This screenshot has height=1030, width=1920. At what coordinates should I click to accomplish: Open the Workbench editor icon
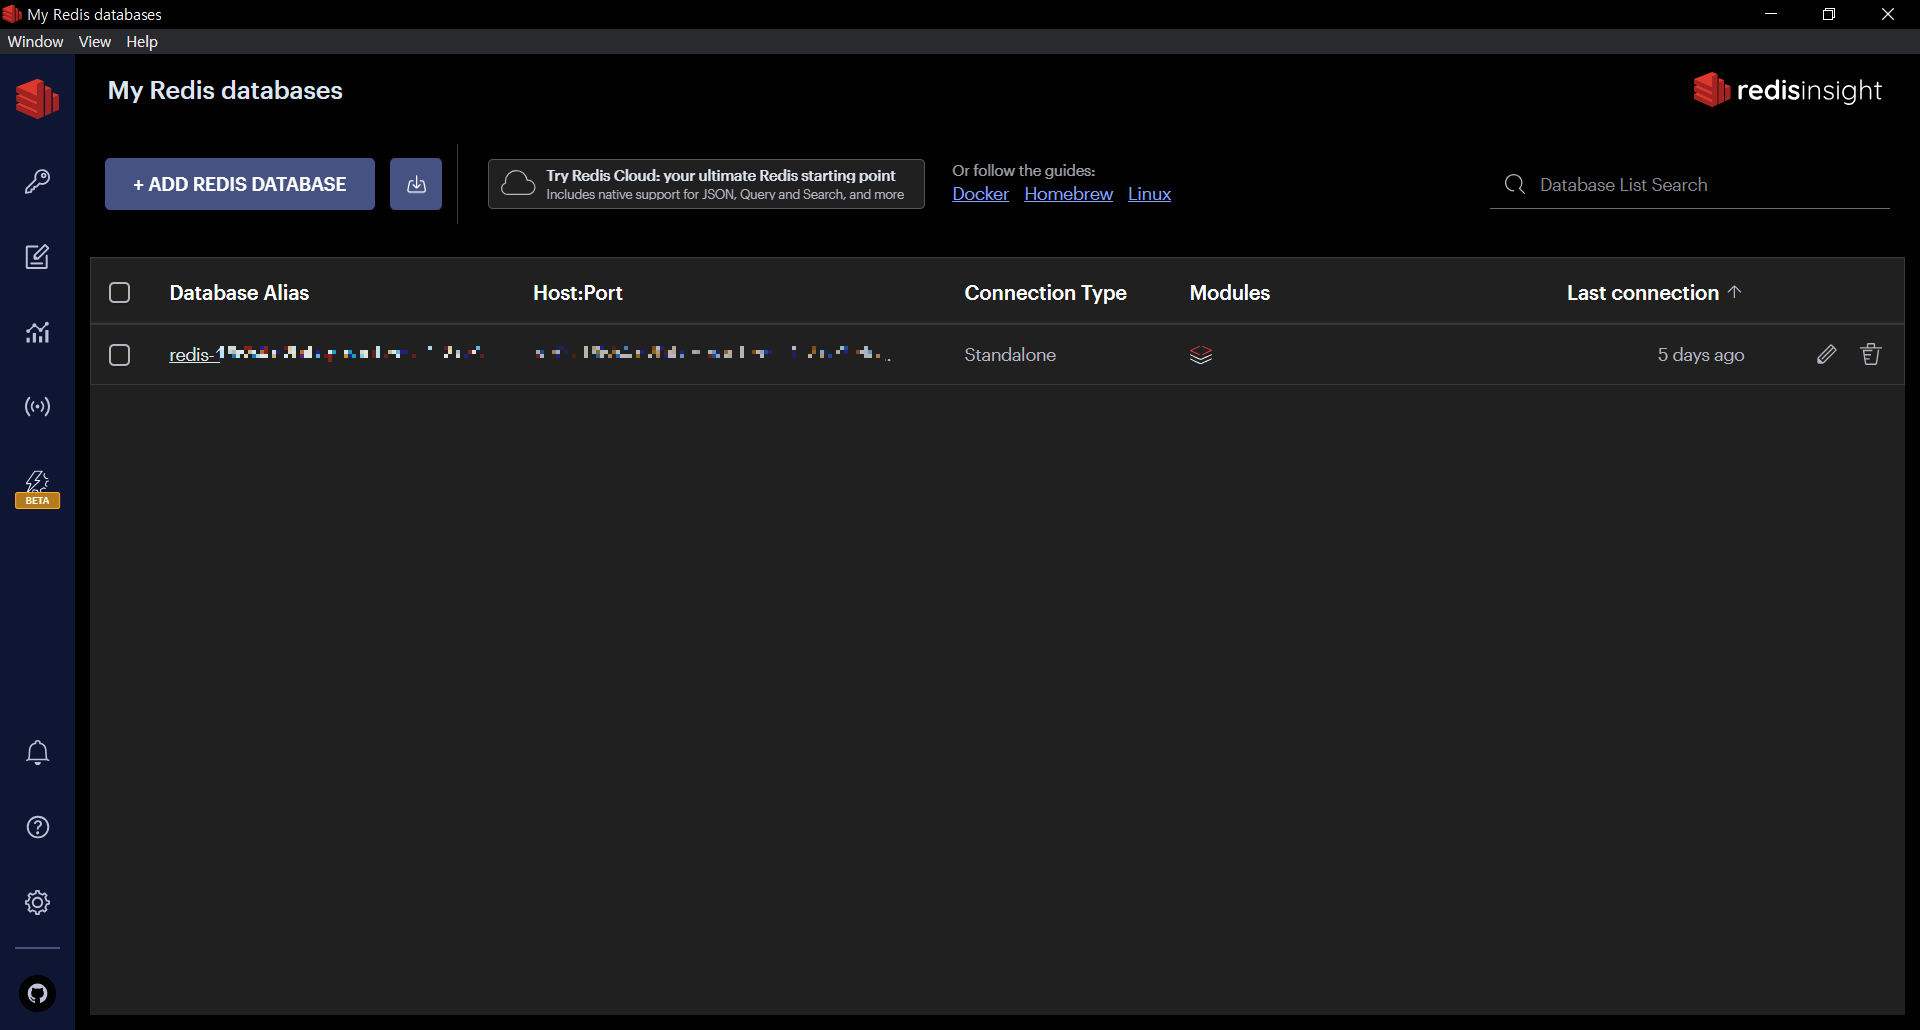pyautogui.click(x=37, y=257)
